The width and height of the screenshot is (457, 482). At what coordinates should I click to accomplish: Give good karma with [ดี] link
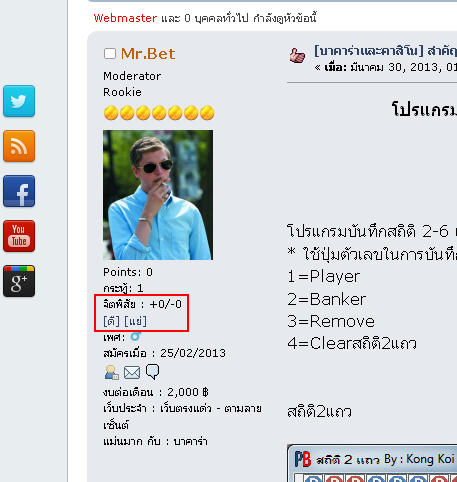(x=111, y=321)
